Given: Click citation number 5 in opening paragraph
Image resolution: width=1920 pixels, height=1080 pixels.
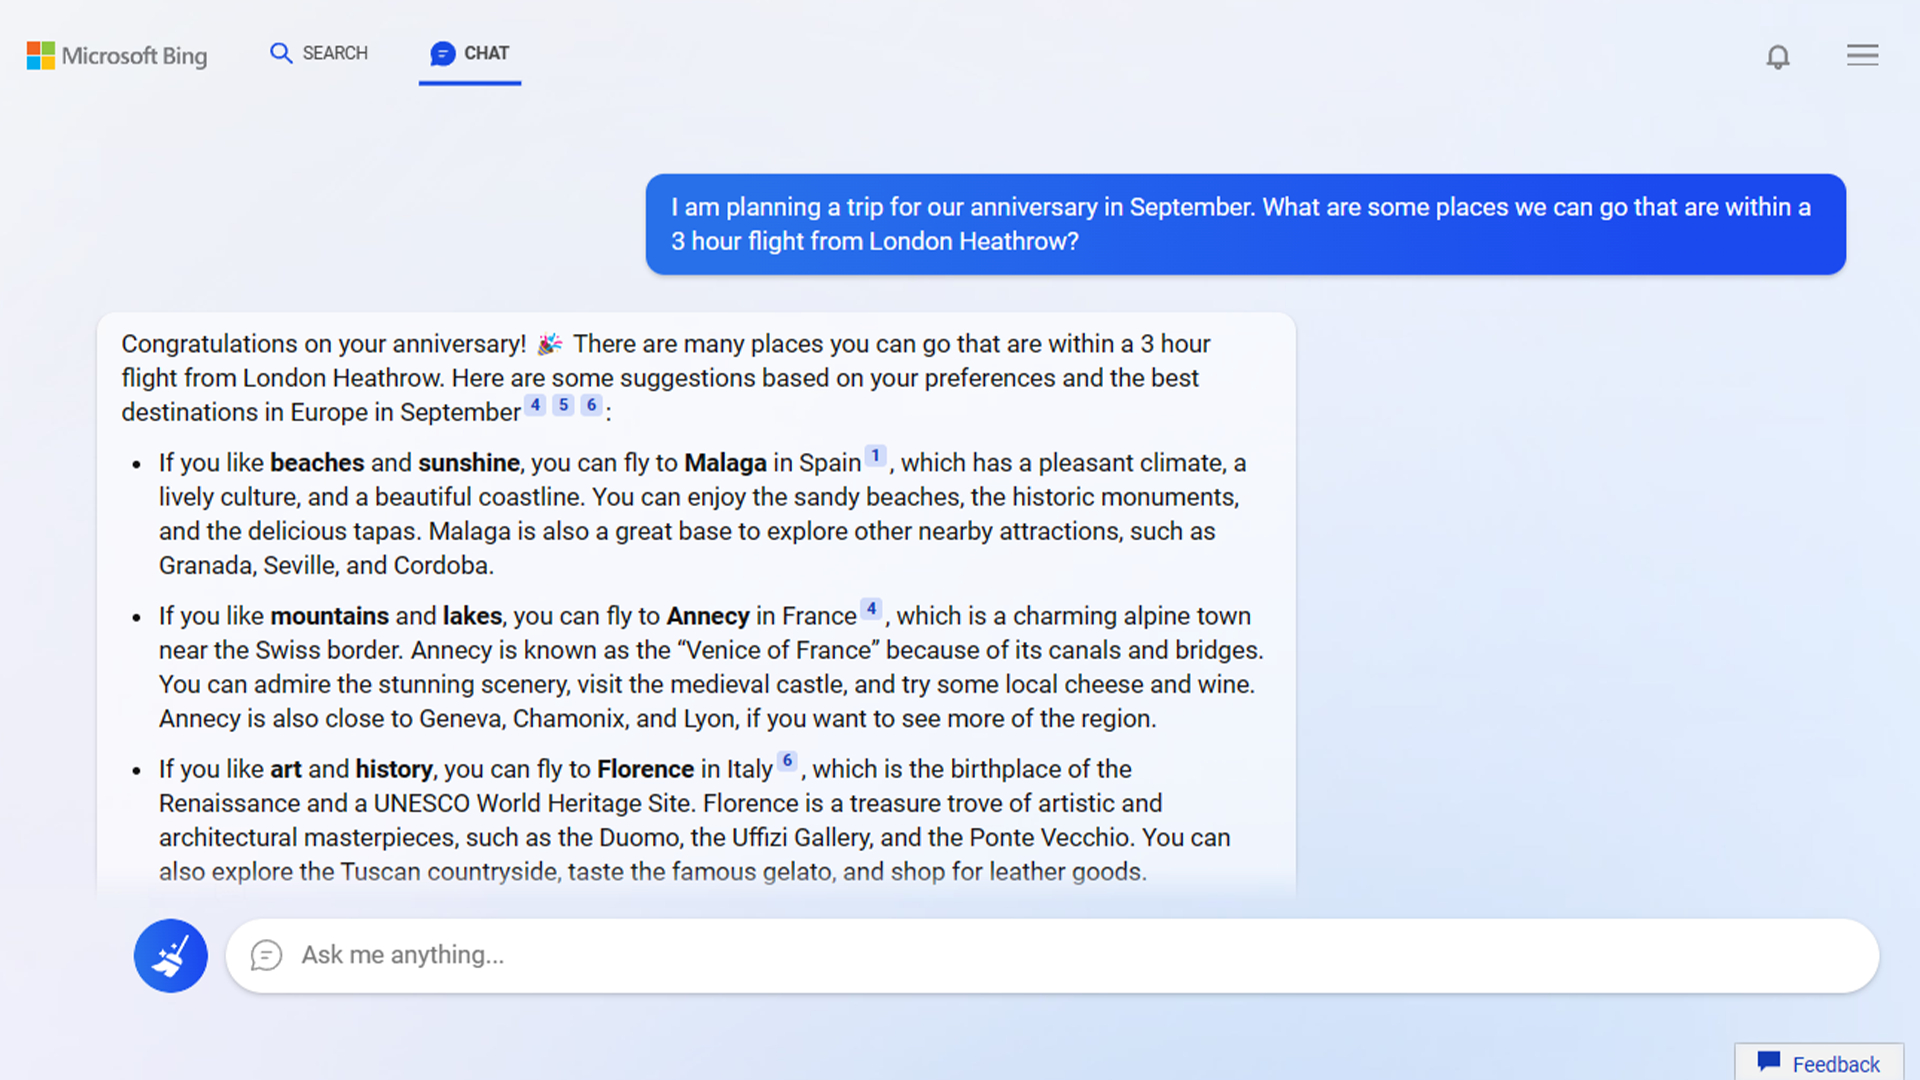Looking at the screenshot, I should coord(563,406).
